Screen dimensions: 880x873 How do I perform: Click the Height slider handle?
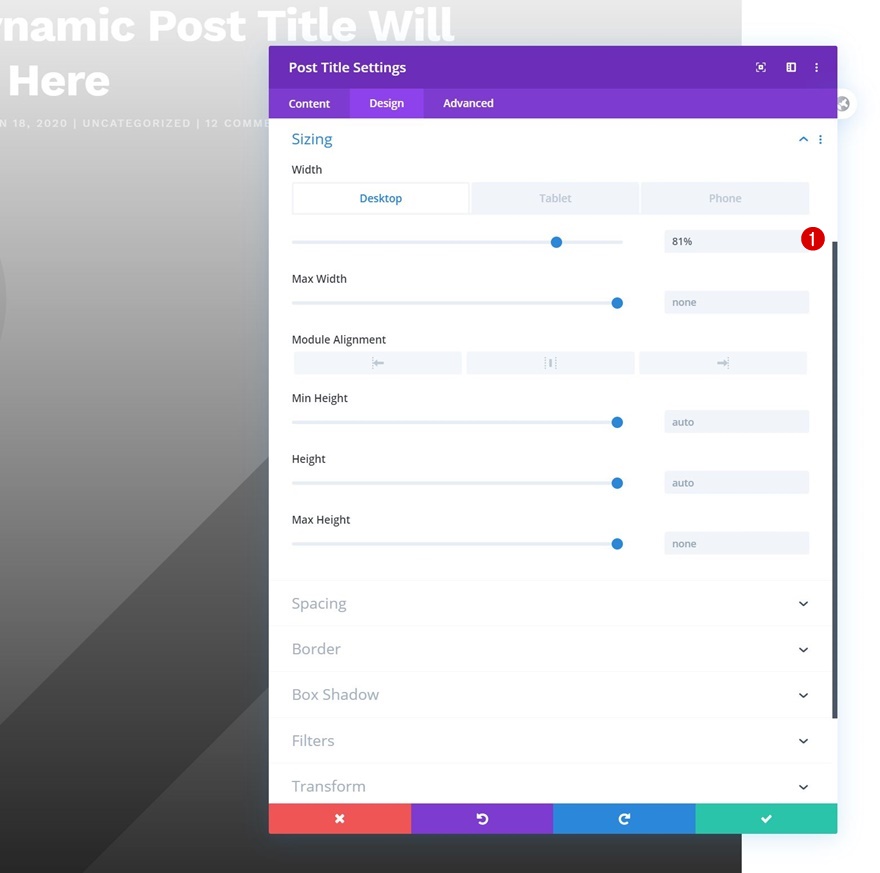click(x=617, y=483)
